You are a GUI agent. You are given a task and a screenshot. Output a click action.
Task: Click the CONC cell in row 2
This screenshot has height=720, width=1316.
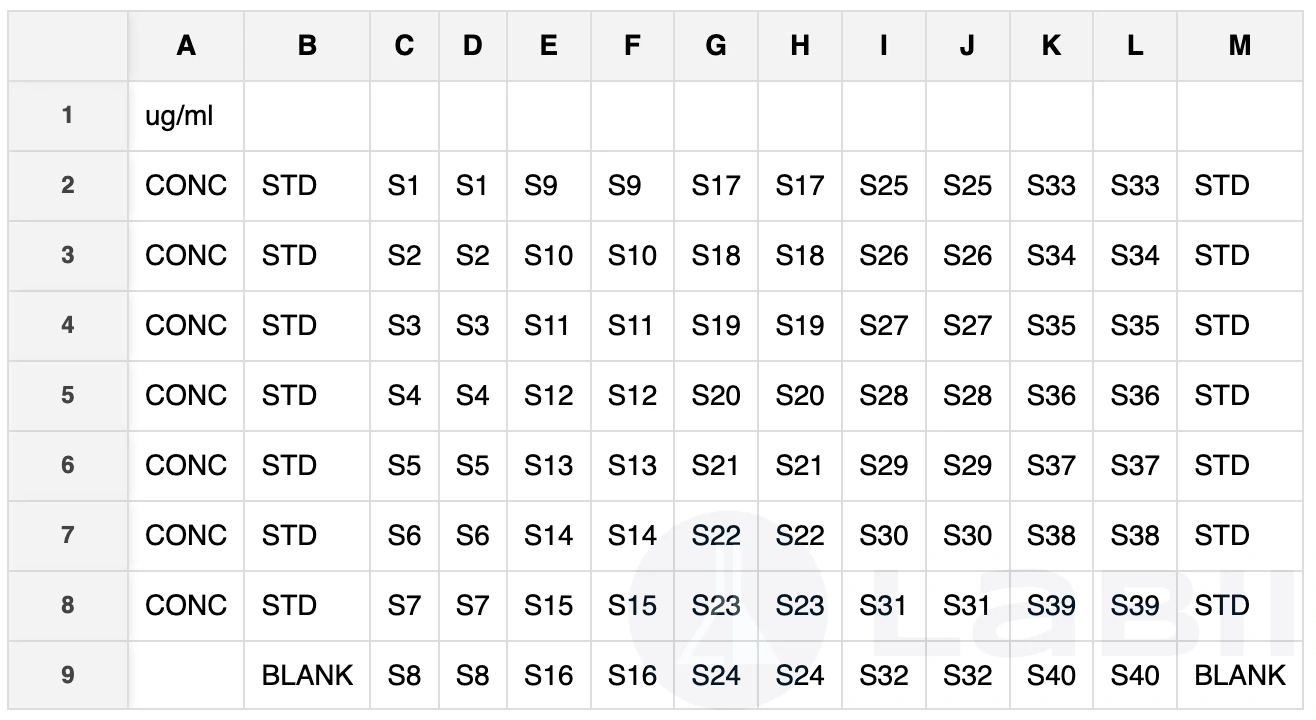[186, 186]
